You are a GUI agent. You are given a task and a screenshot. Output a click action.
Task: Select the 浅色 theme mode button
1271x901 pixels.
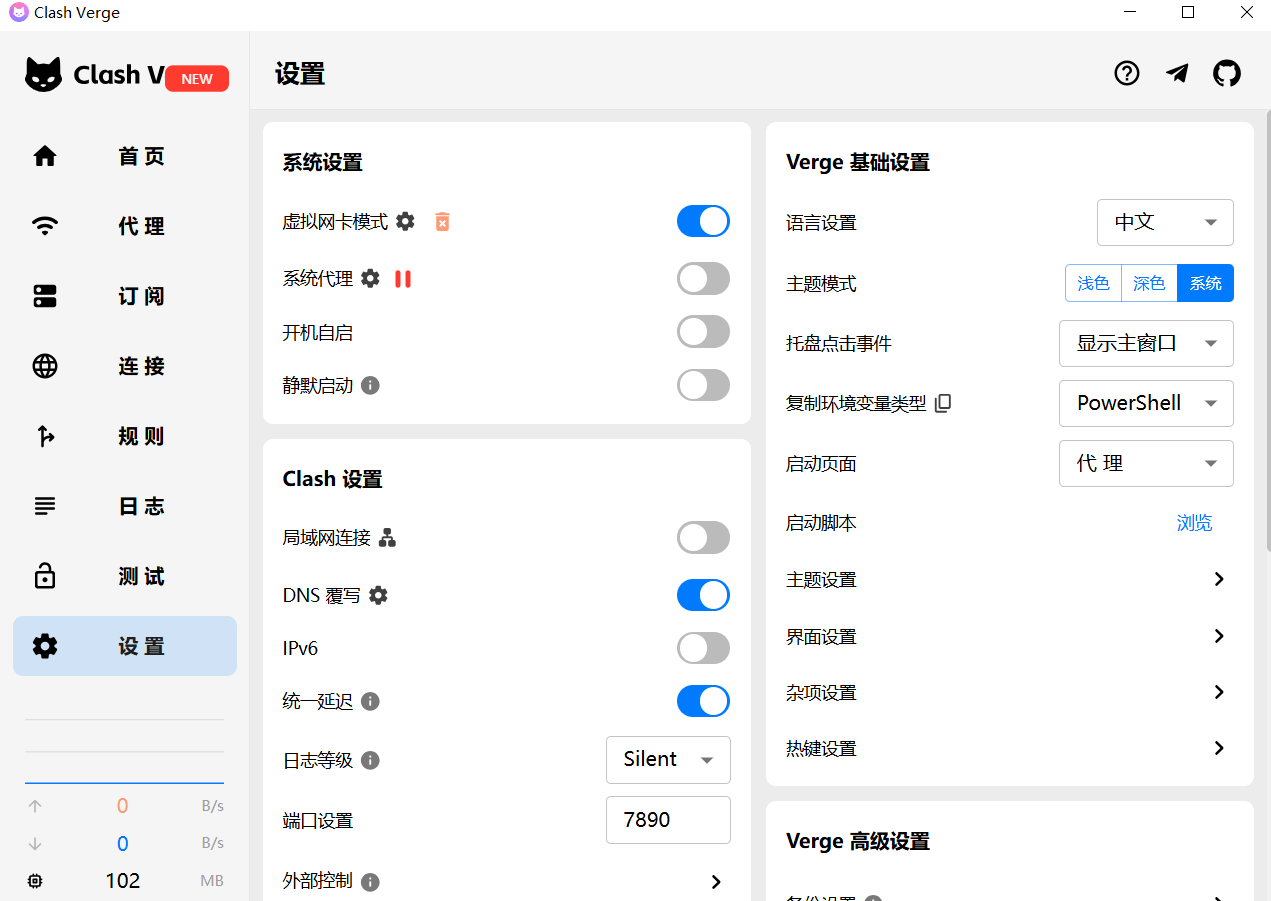point(1093,283)
